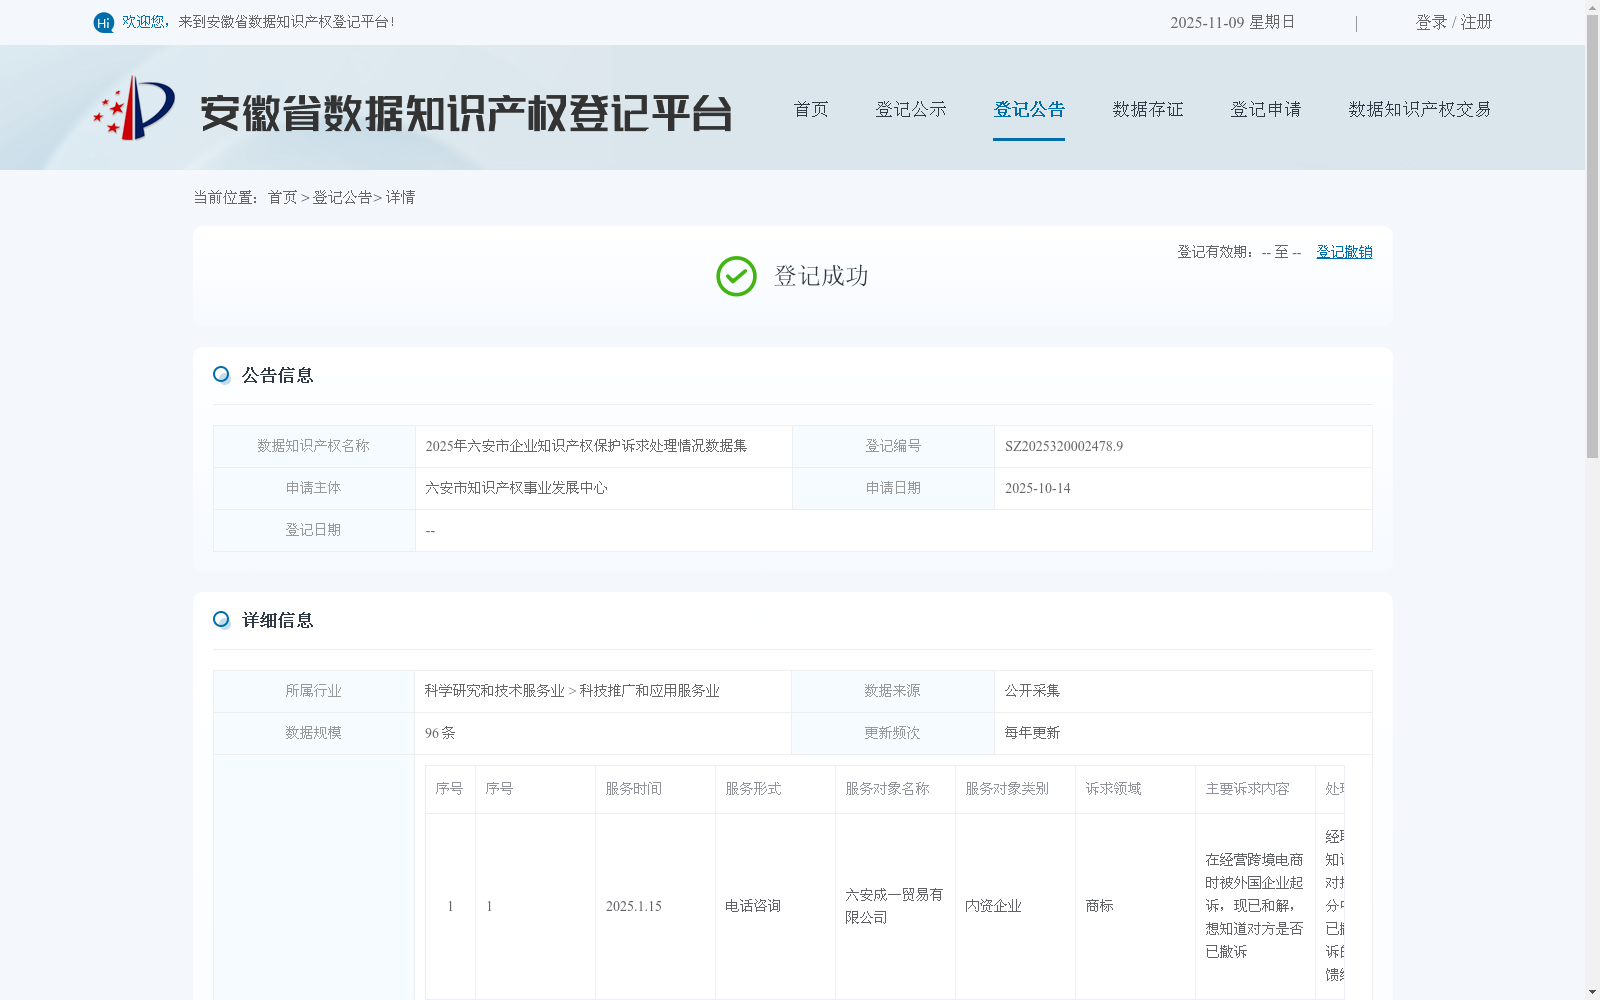Image resolution: width=1600 pixels, height=1000 pixels.
Task: Click the 服务形式 column header
Action: [x=754, y=789]
